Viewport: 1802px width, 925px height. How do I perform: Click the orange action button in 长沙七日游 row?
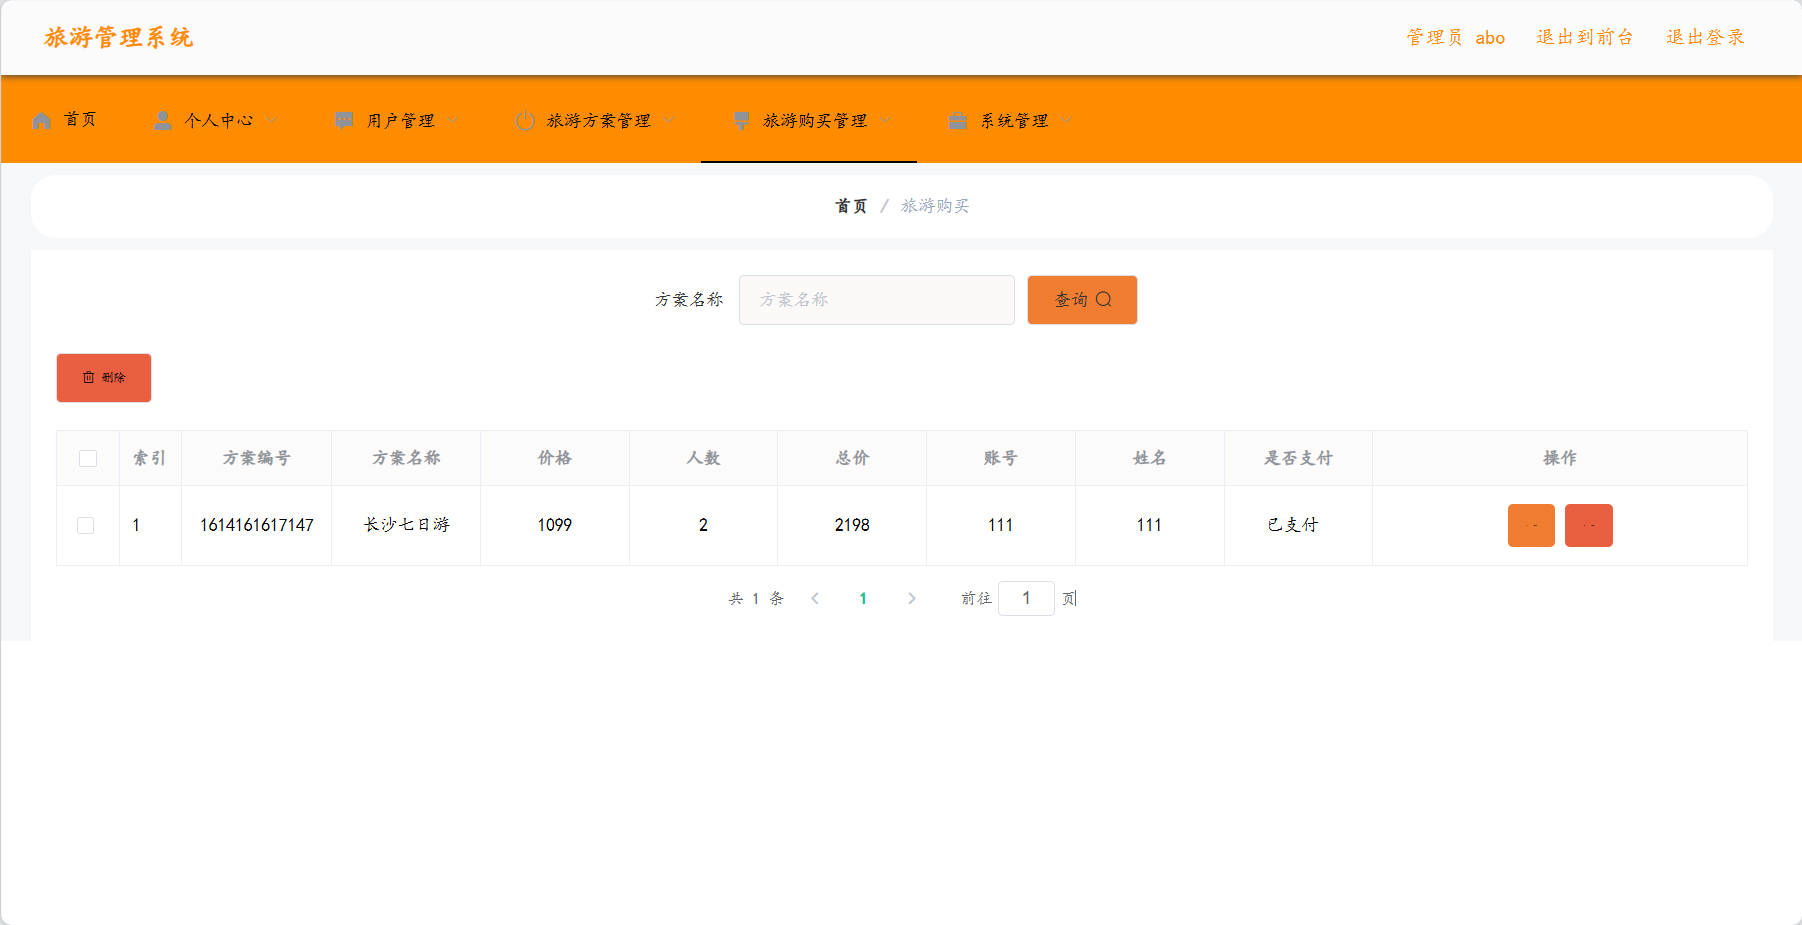click(1531, 525)
